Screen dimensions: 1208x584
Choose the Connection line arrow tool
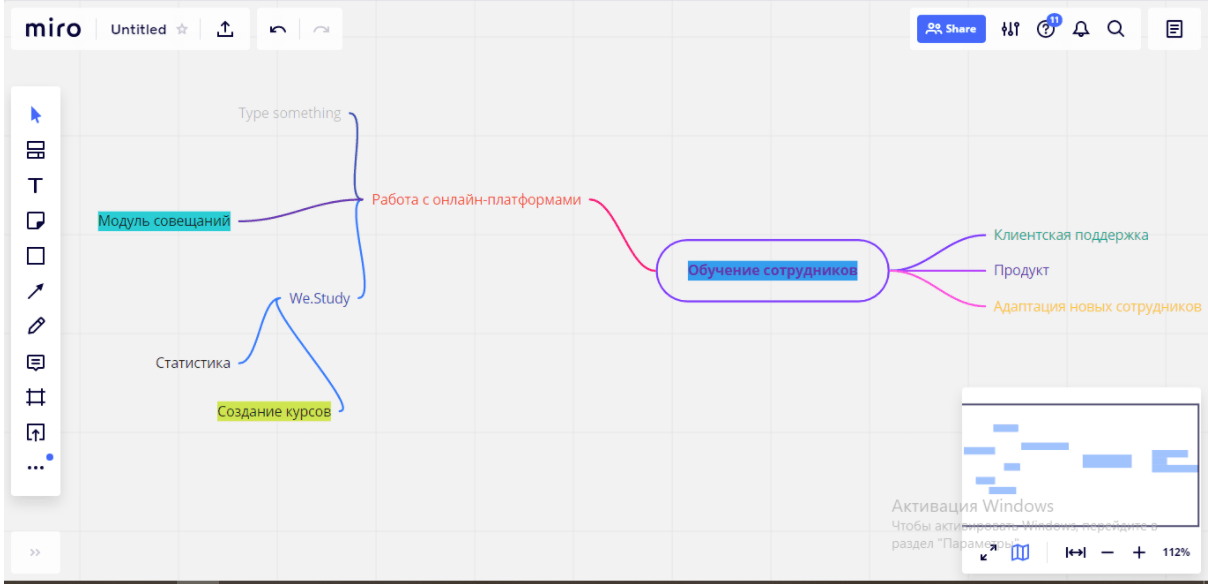[36, 291]
